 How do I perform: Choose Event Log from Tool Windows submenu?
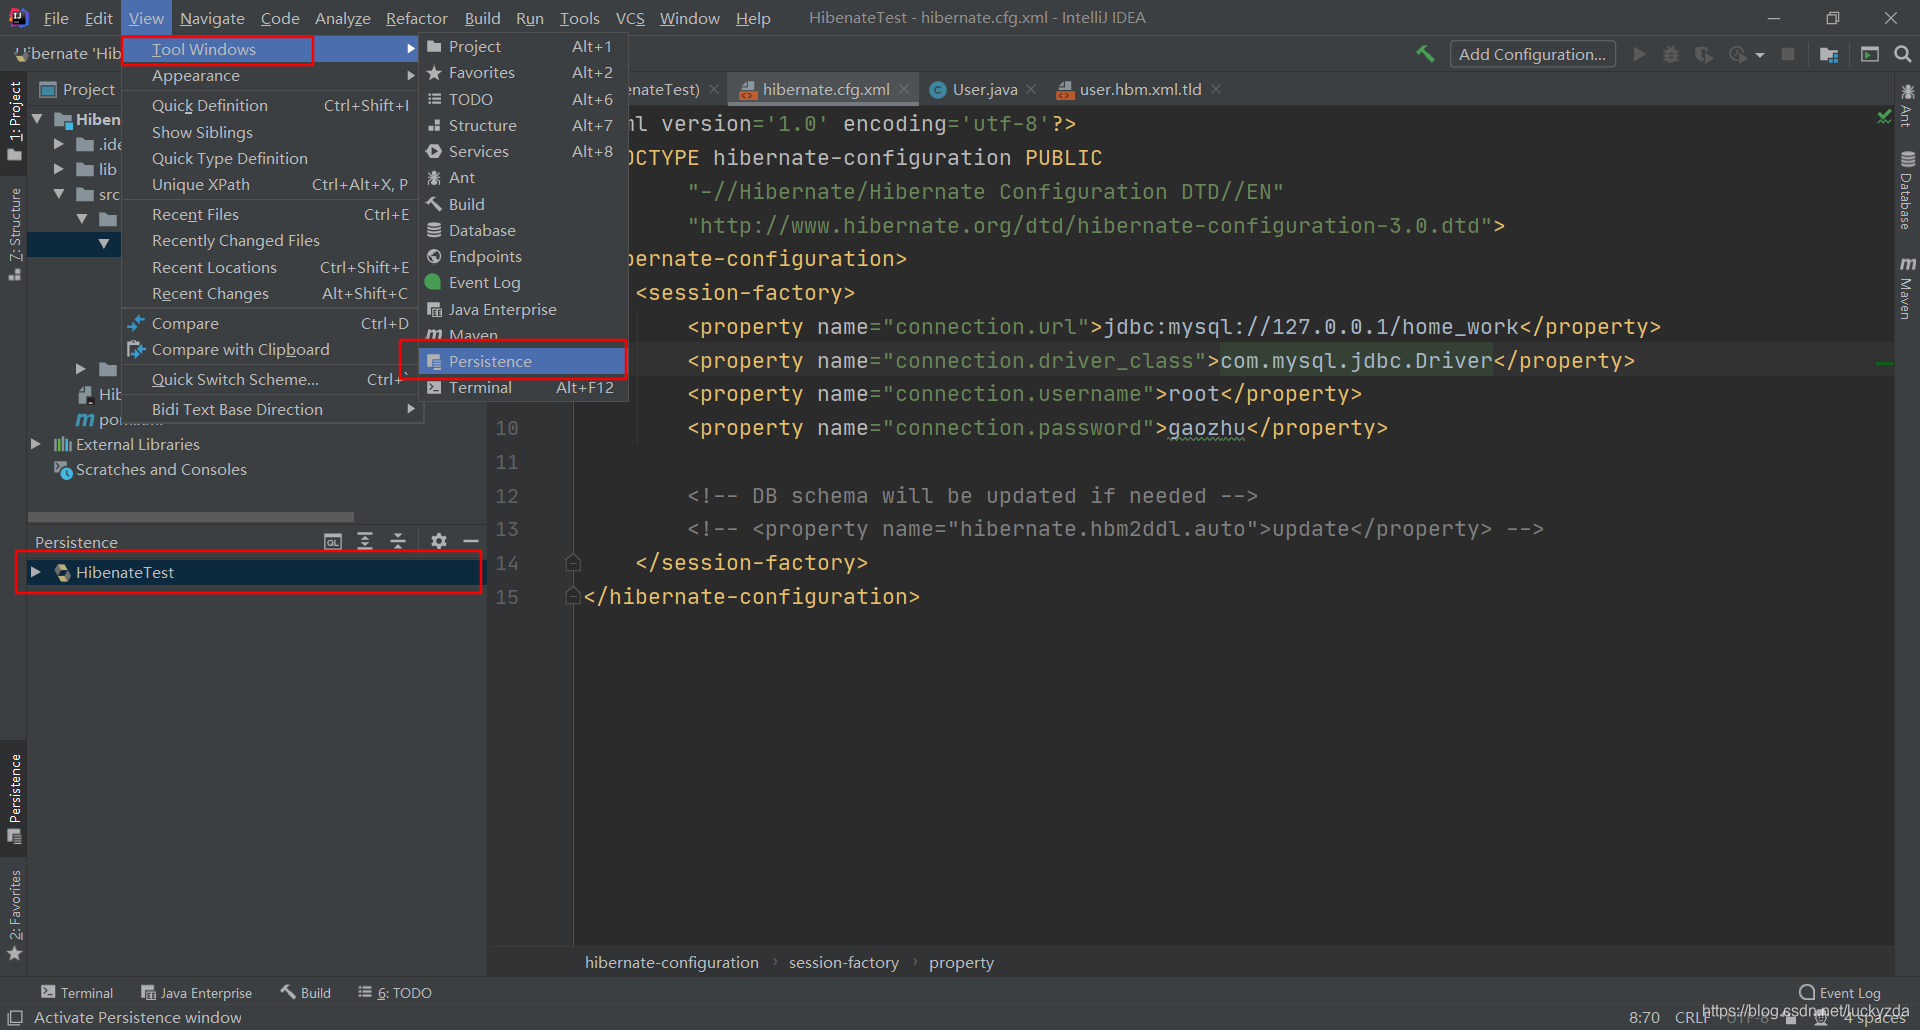point(523,283)
